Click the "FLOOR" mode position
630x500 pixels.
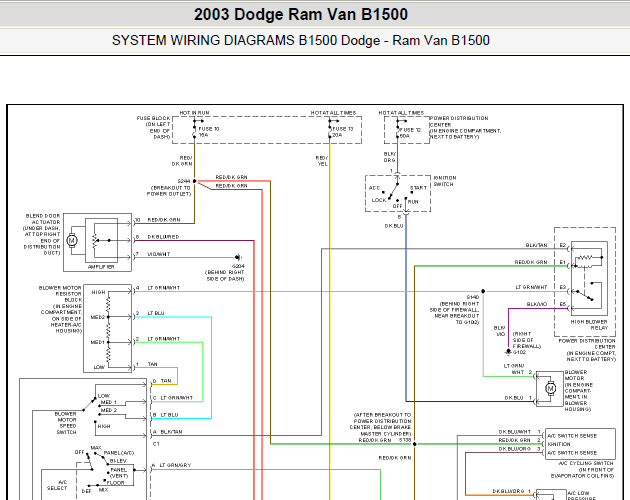(115, 483)
